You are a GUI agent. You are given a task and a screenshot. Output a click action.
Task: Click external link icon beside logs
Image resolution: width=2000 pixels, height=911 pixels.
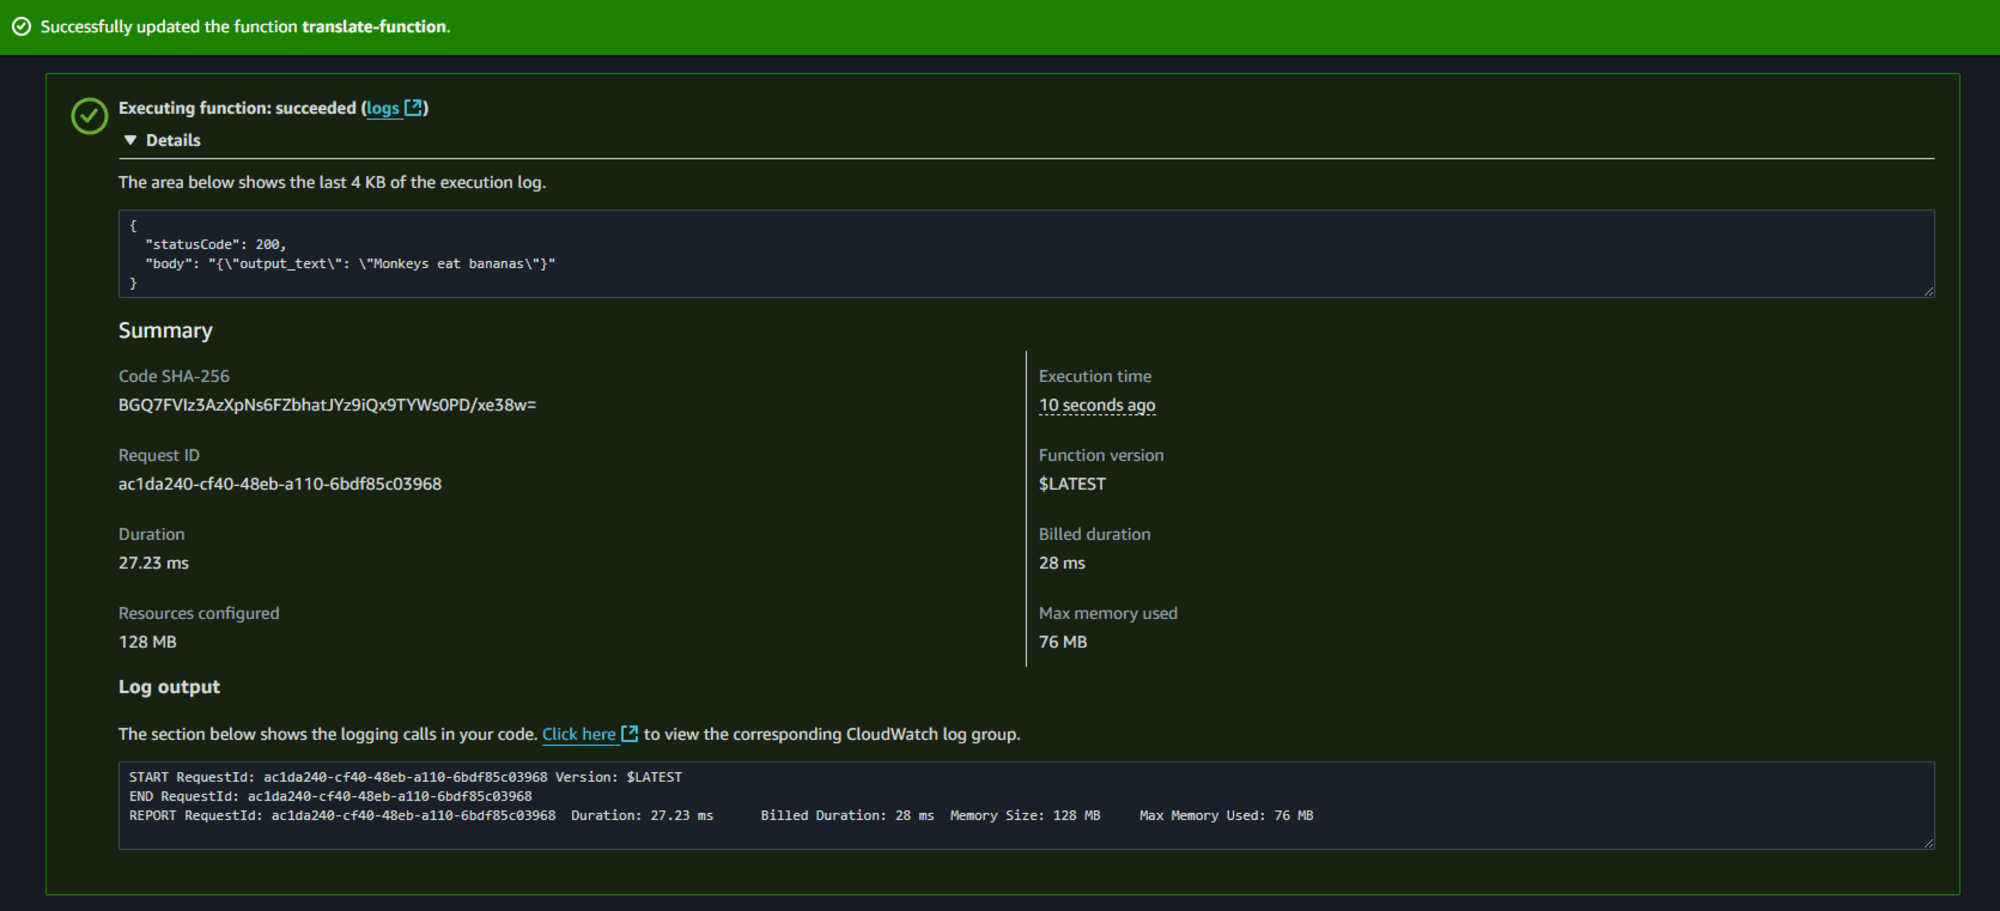pyautogui.click(x=413, y=107)
